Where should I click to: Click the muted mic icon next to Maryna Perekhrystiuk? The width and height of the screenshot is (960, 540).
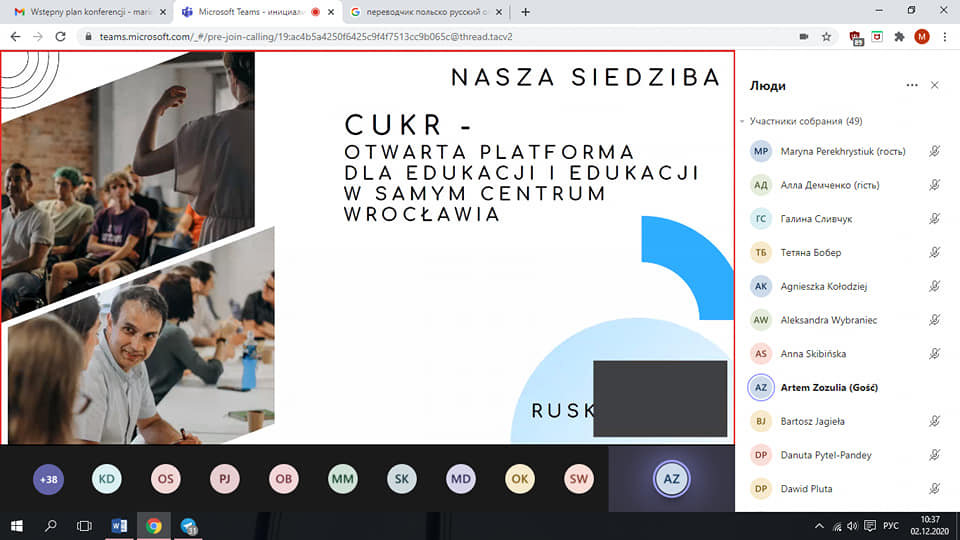point(934,151)
